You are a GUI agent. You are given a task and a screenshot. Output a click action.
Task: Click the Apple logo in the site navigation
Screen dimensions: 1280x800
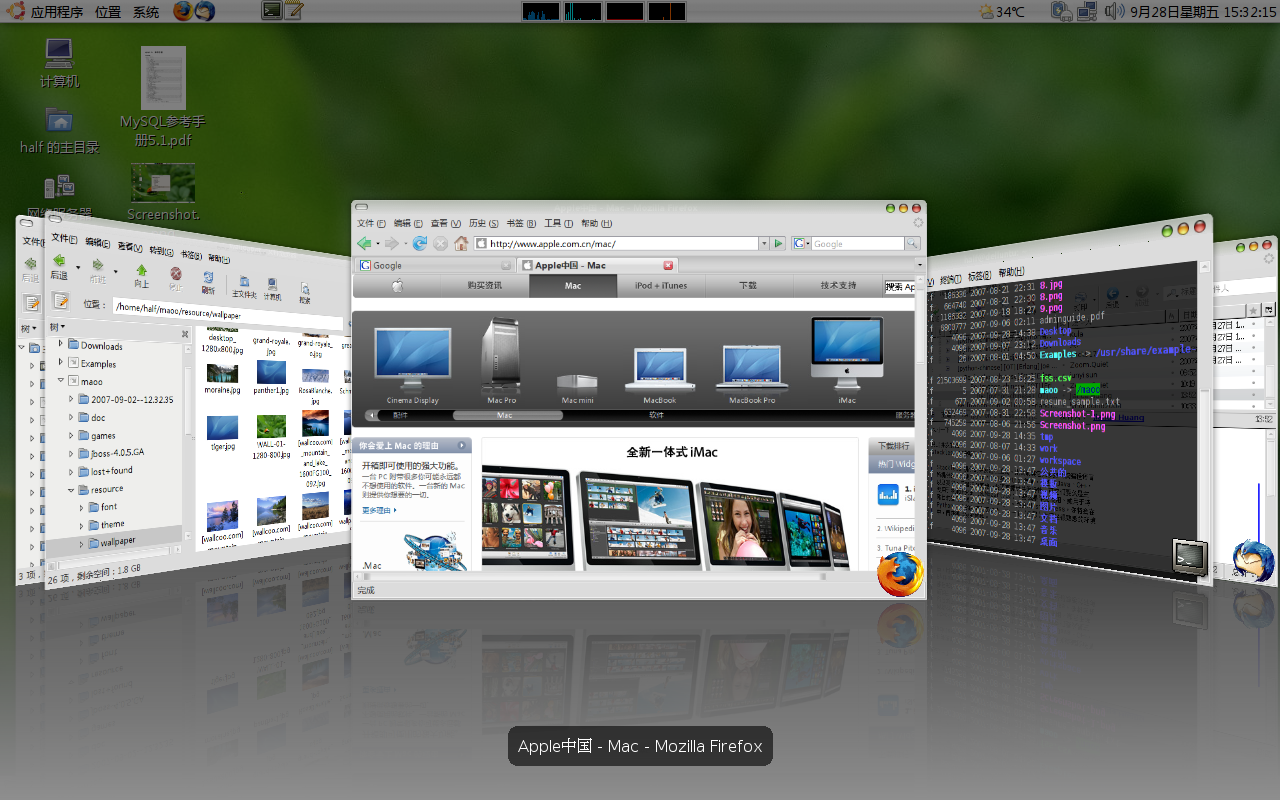coord(397,286)
